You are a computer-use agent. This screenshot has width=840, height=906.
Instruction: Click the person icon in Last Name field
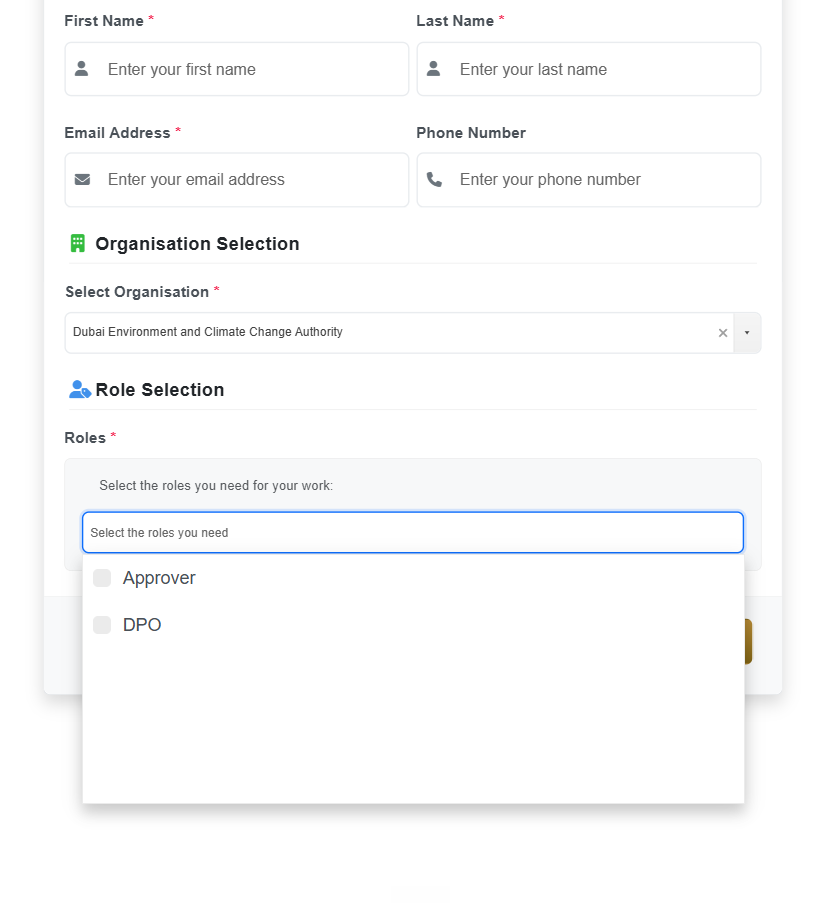[x=433, y=69]
